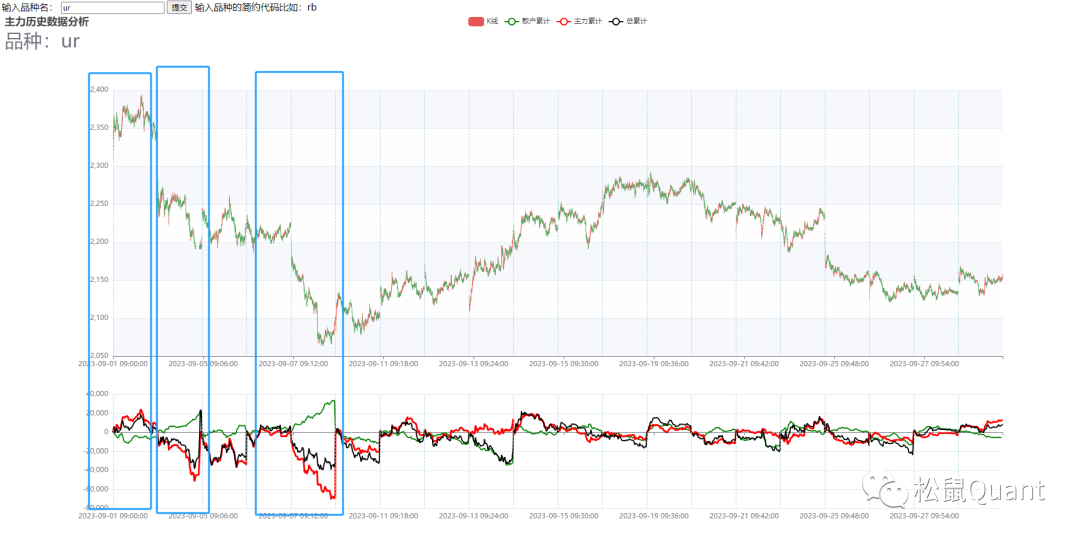The image size is (1080, 540).
Task: Click the 40,000 label on lower chart axis
Action: click(x=97, y=394)
